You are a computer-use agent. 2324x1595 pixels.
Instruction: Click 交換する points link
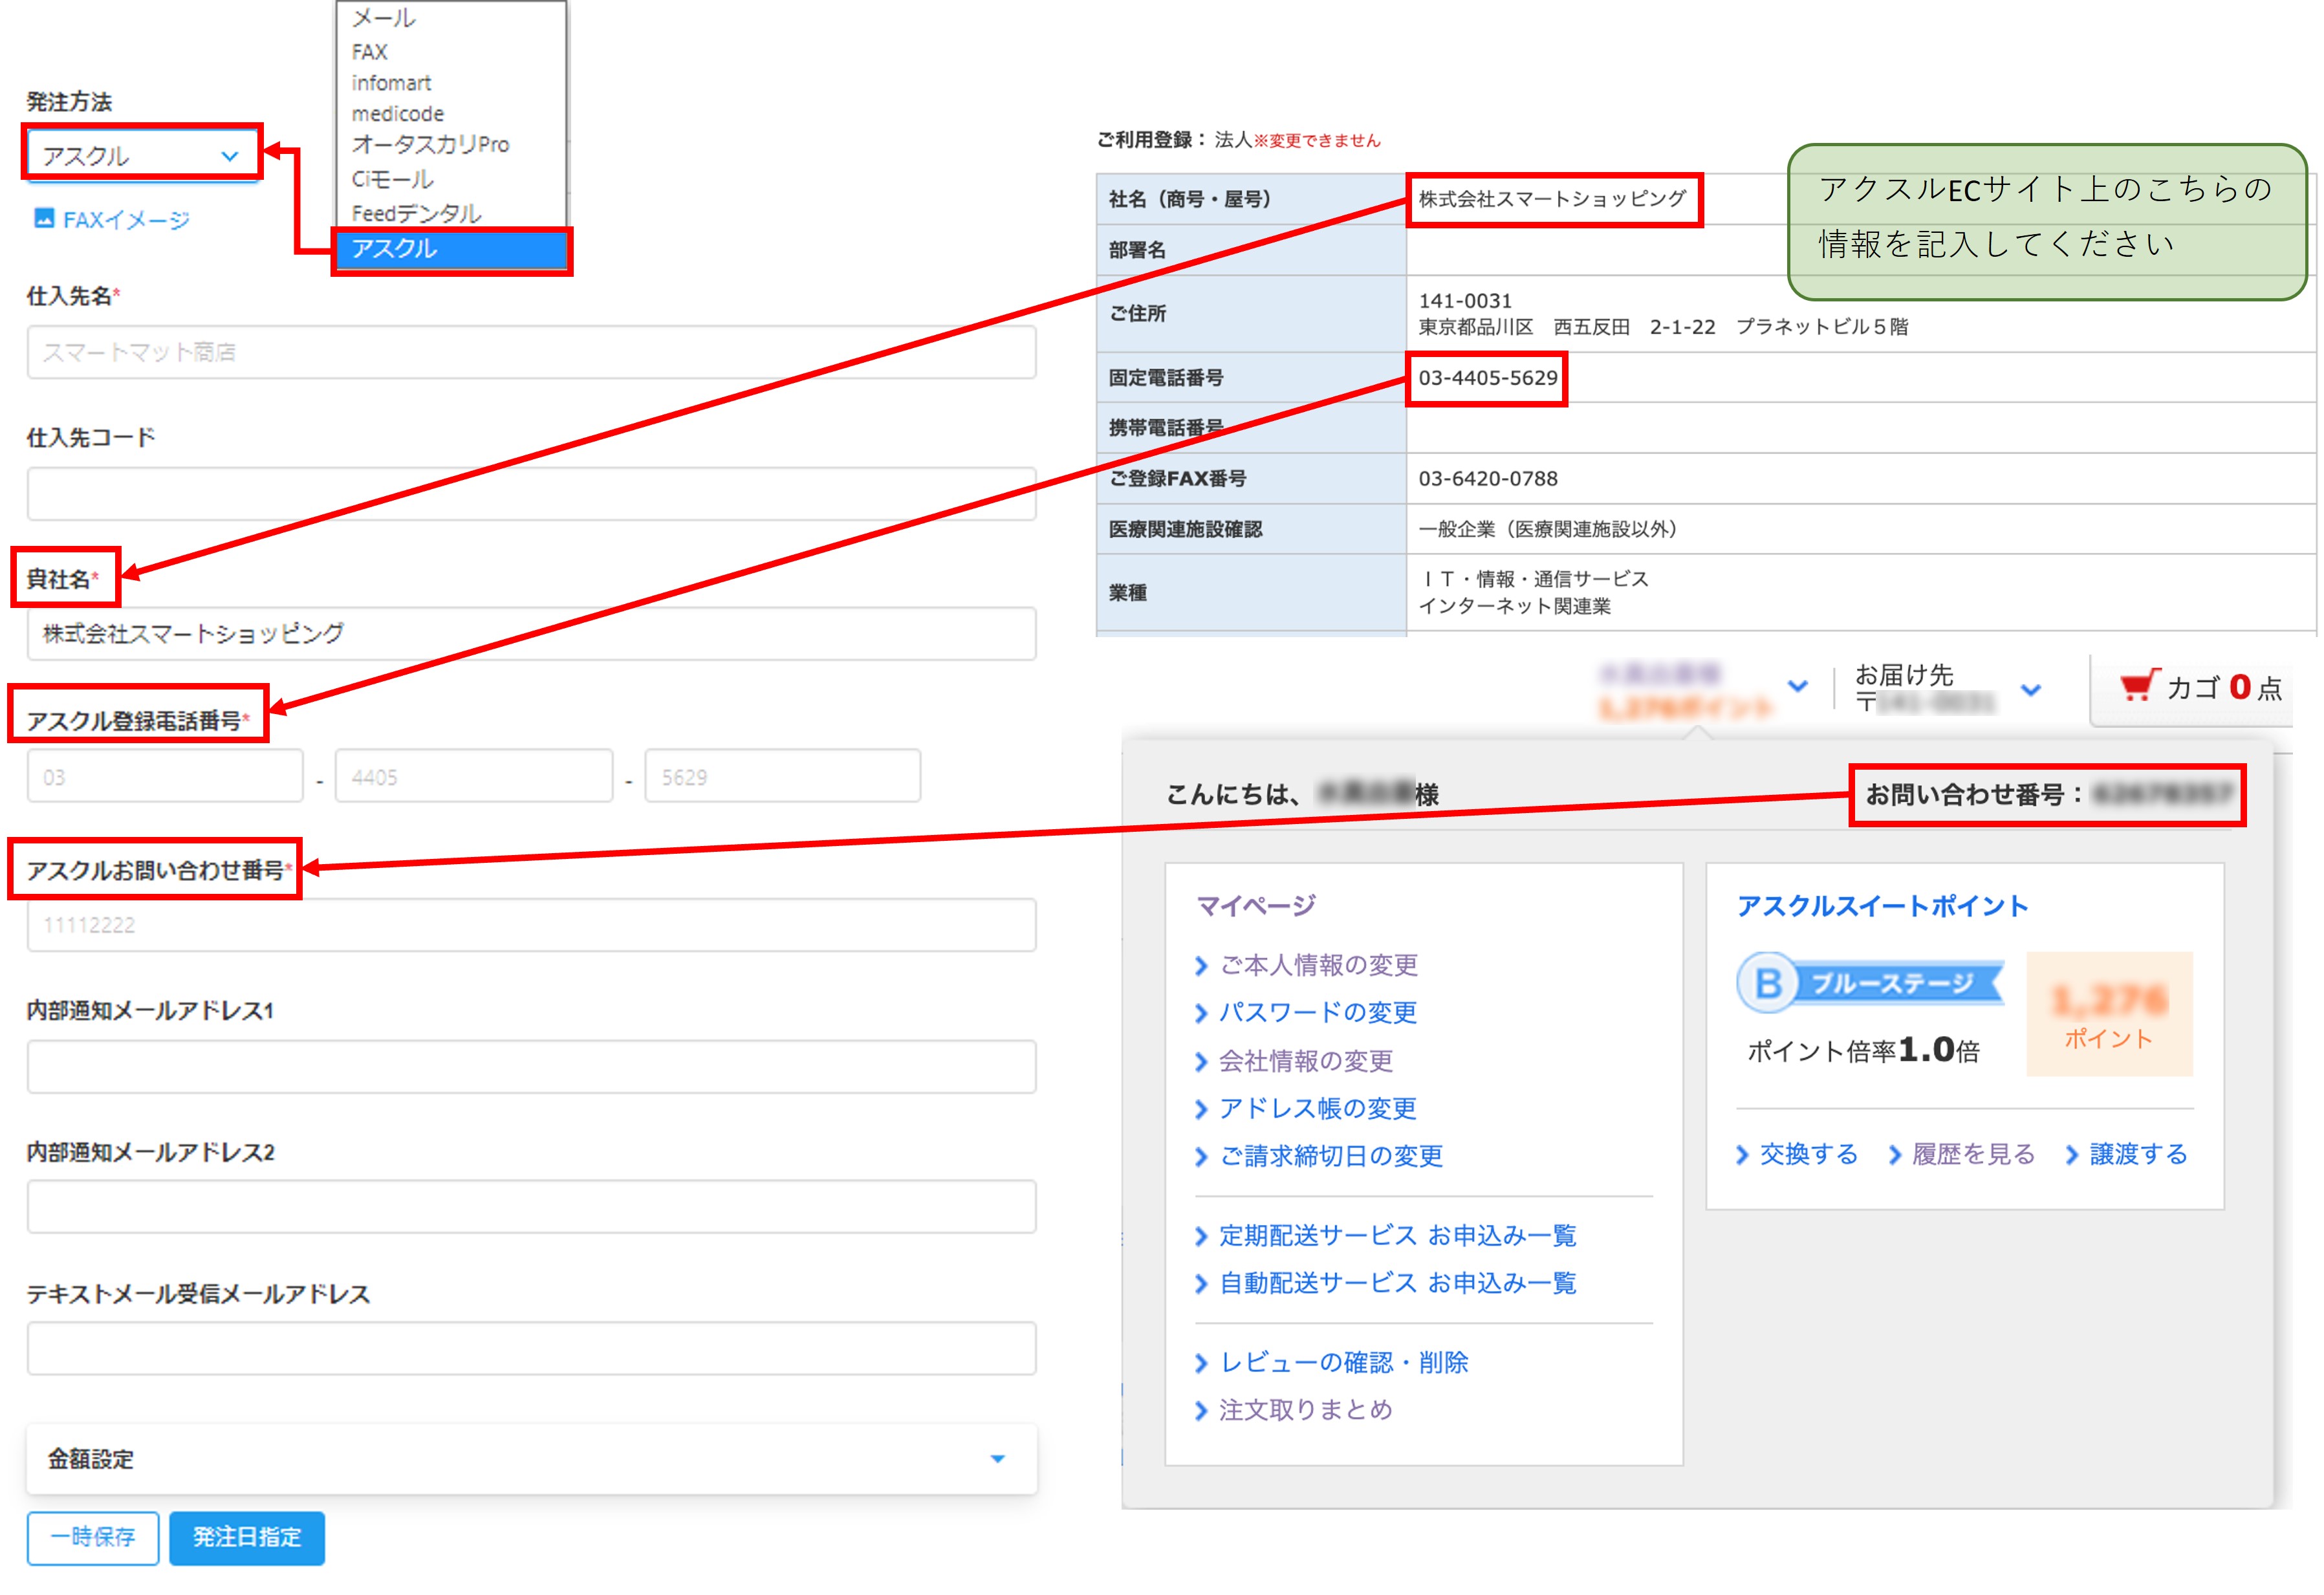(1808, 1154)
